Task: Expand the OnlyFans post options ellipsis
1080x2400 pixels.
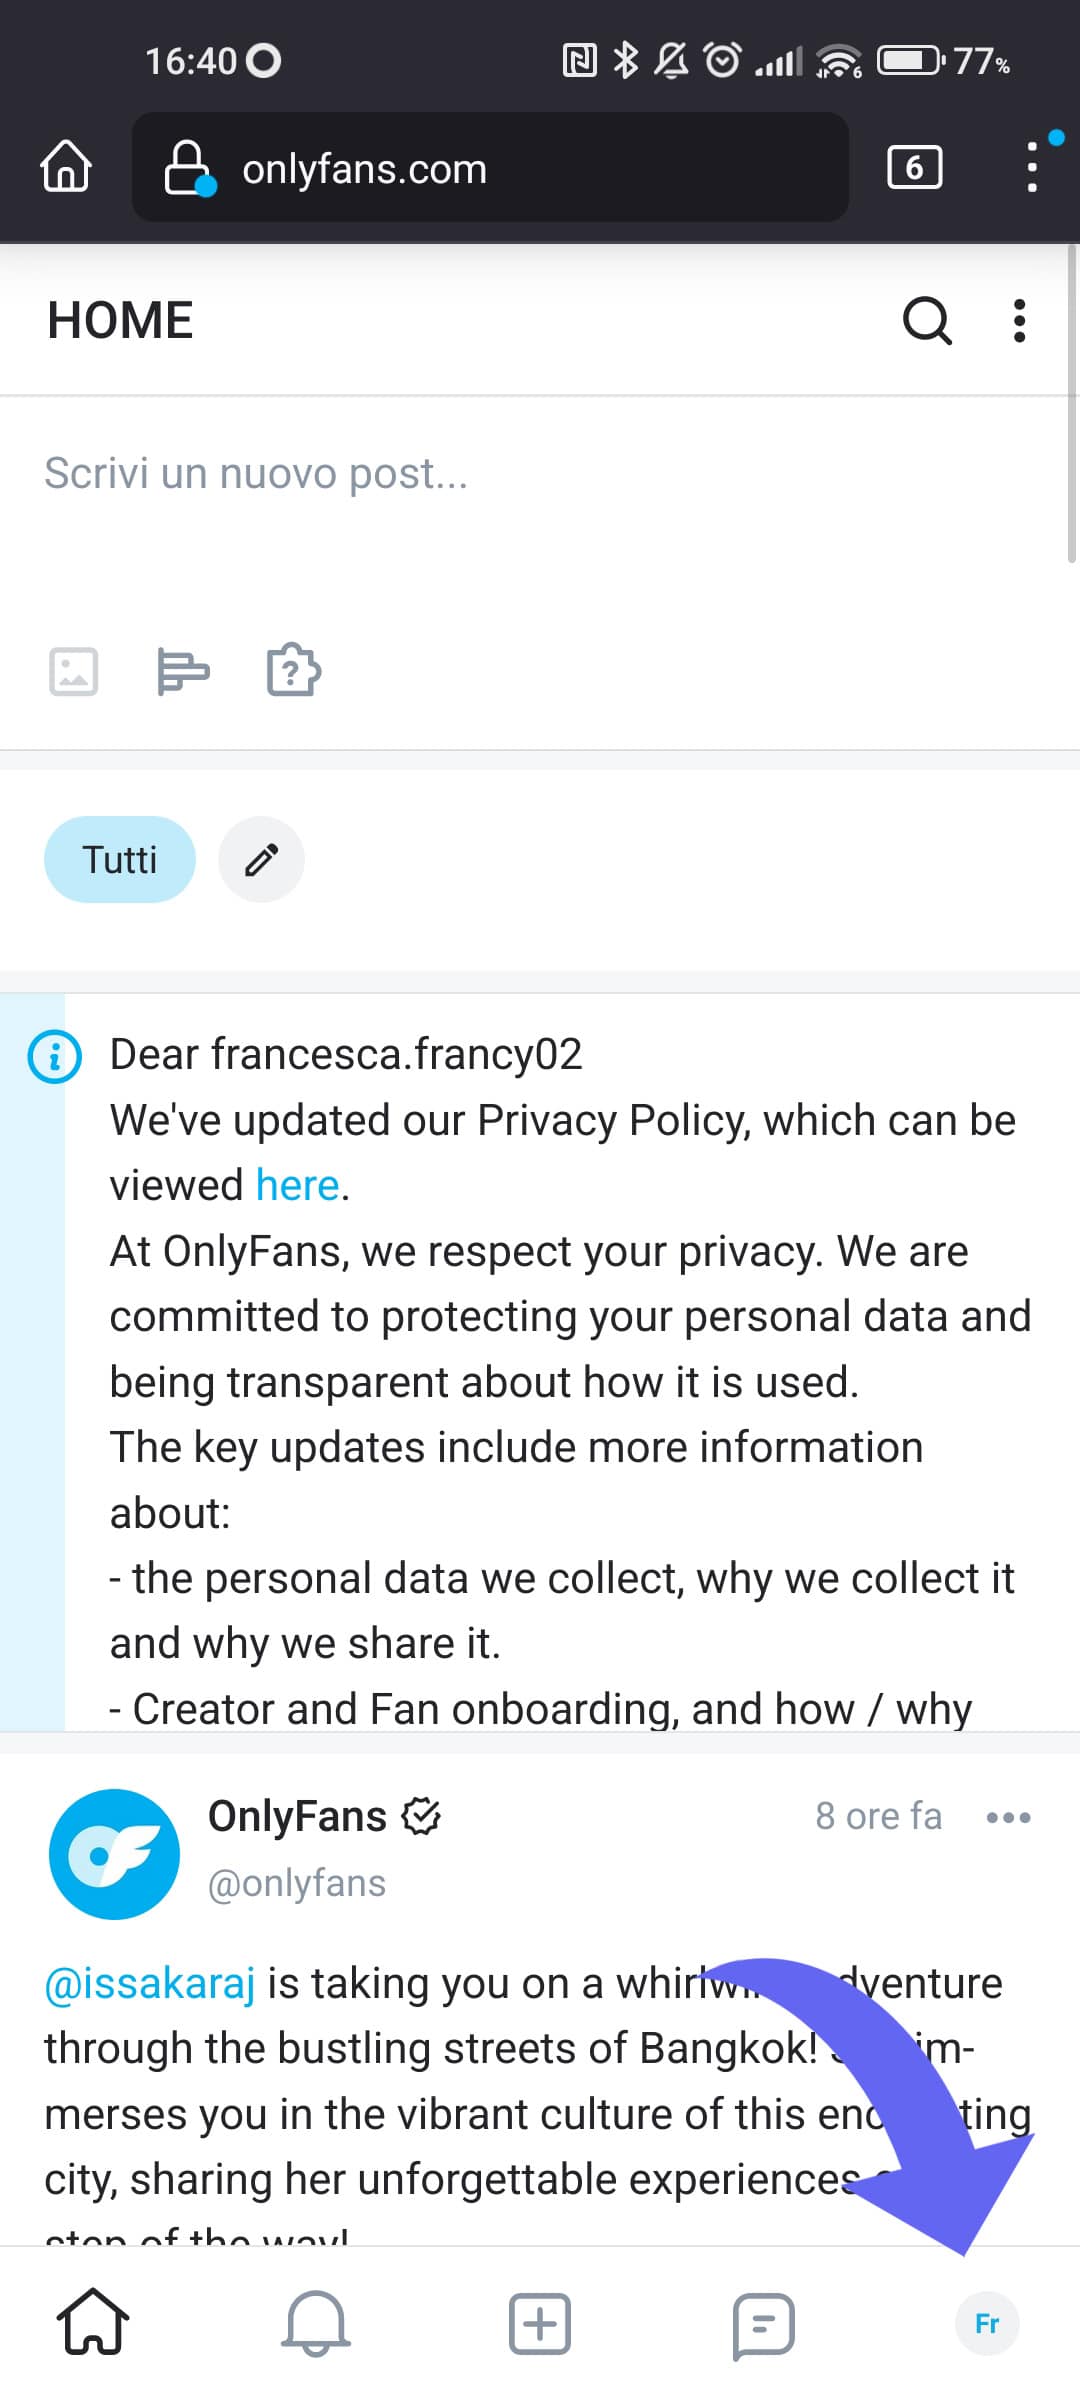Action: pyautogui.click(x=1008, y=1817)
